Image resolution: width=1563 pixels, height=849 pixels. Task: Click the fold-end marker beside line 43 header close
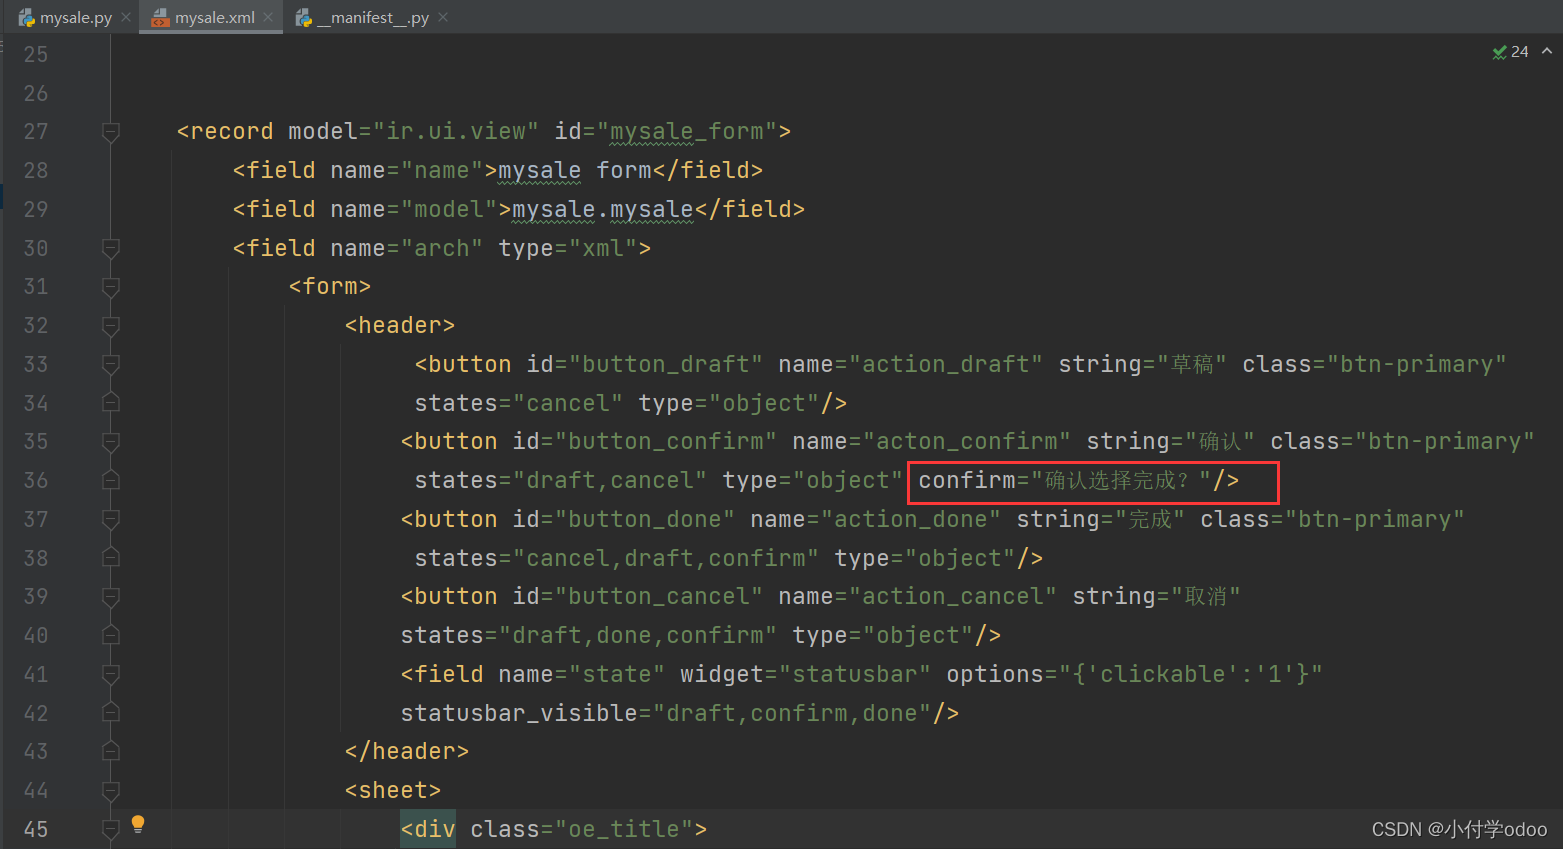tap(111, 750)
